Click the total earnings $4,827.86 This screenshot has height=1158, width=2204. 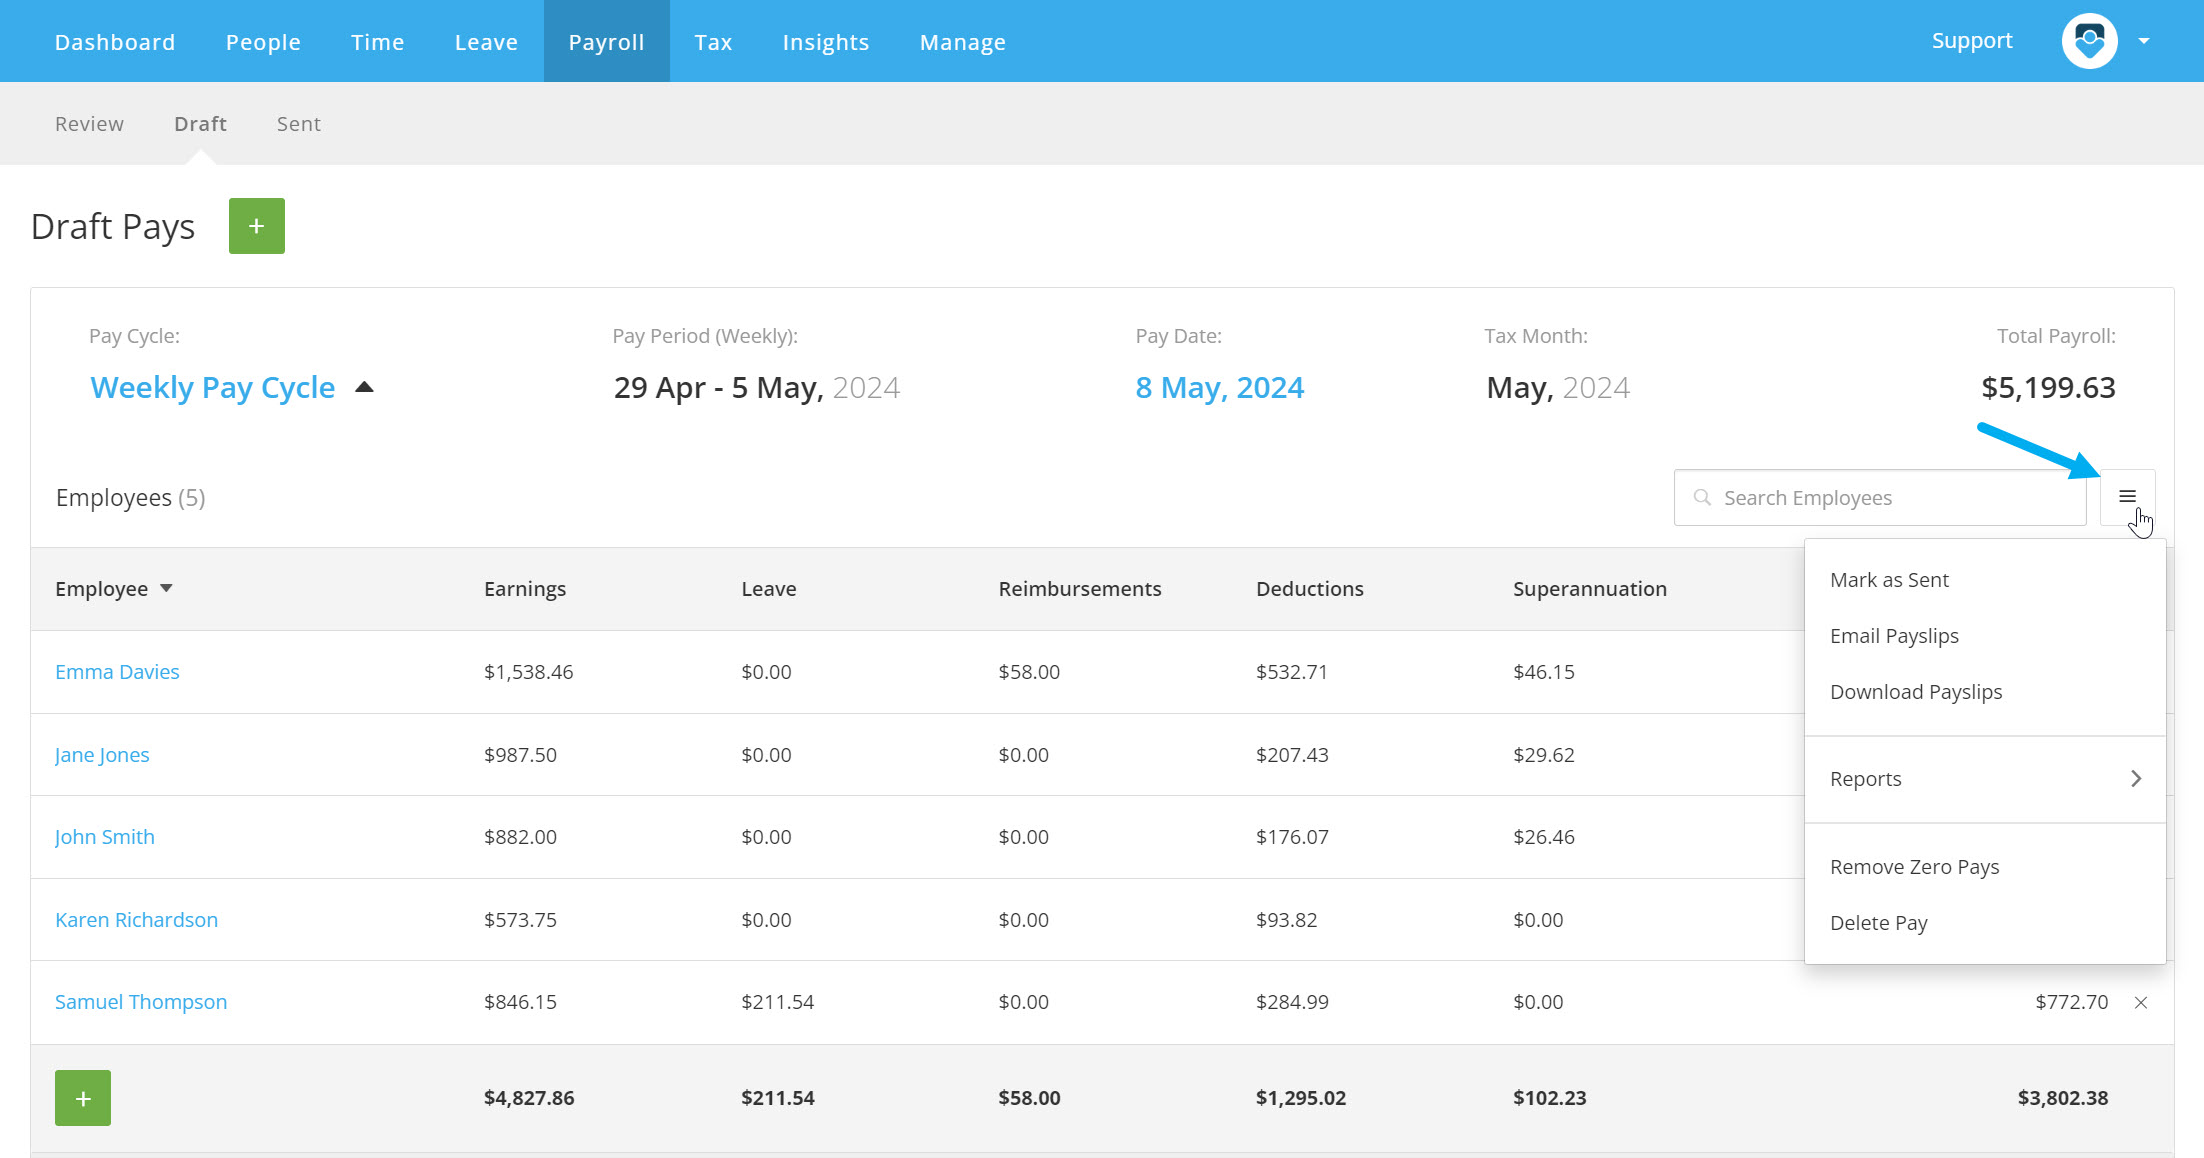click(x=529, y=1098)
